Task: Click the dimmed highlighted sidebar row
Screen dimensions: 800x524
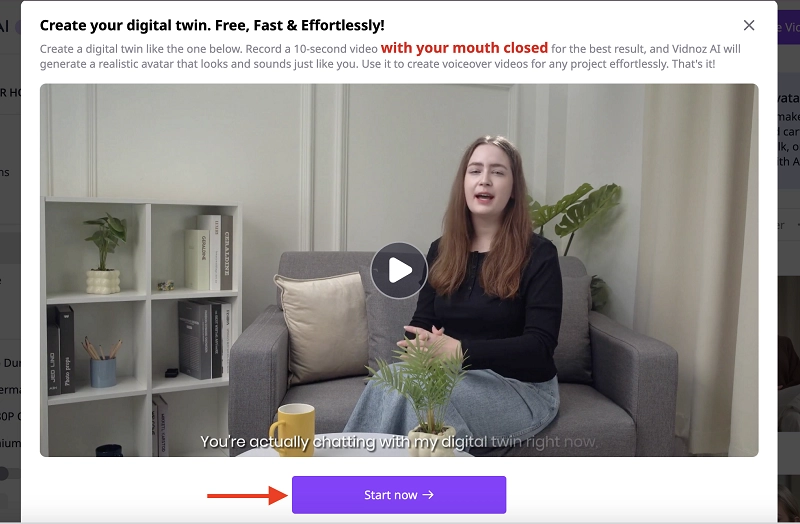Action: (x=10, y=248)
